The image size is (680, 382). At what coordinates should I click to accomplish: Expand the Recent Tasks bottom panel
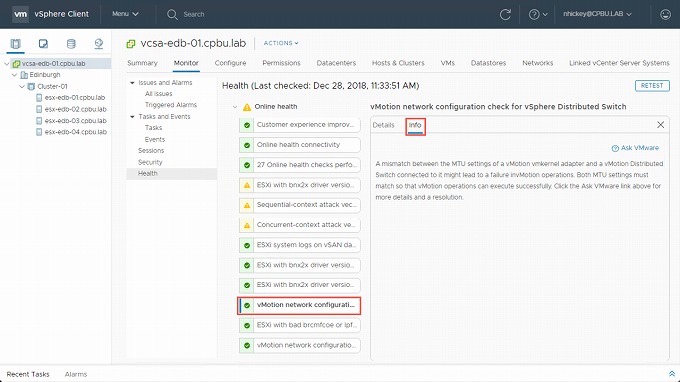[671, 374]
